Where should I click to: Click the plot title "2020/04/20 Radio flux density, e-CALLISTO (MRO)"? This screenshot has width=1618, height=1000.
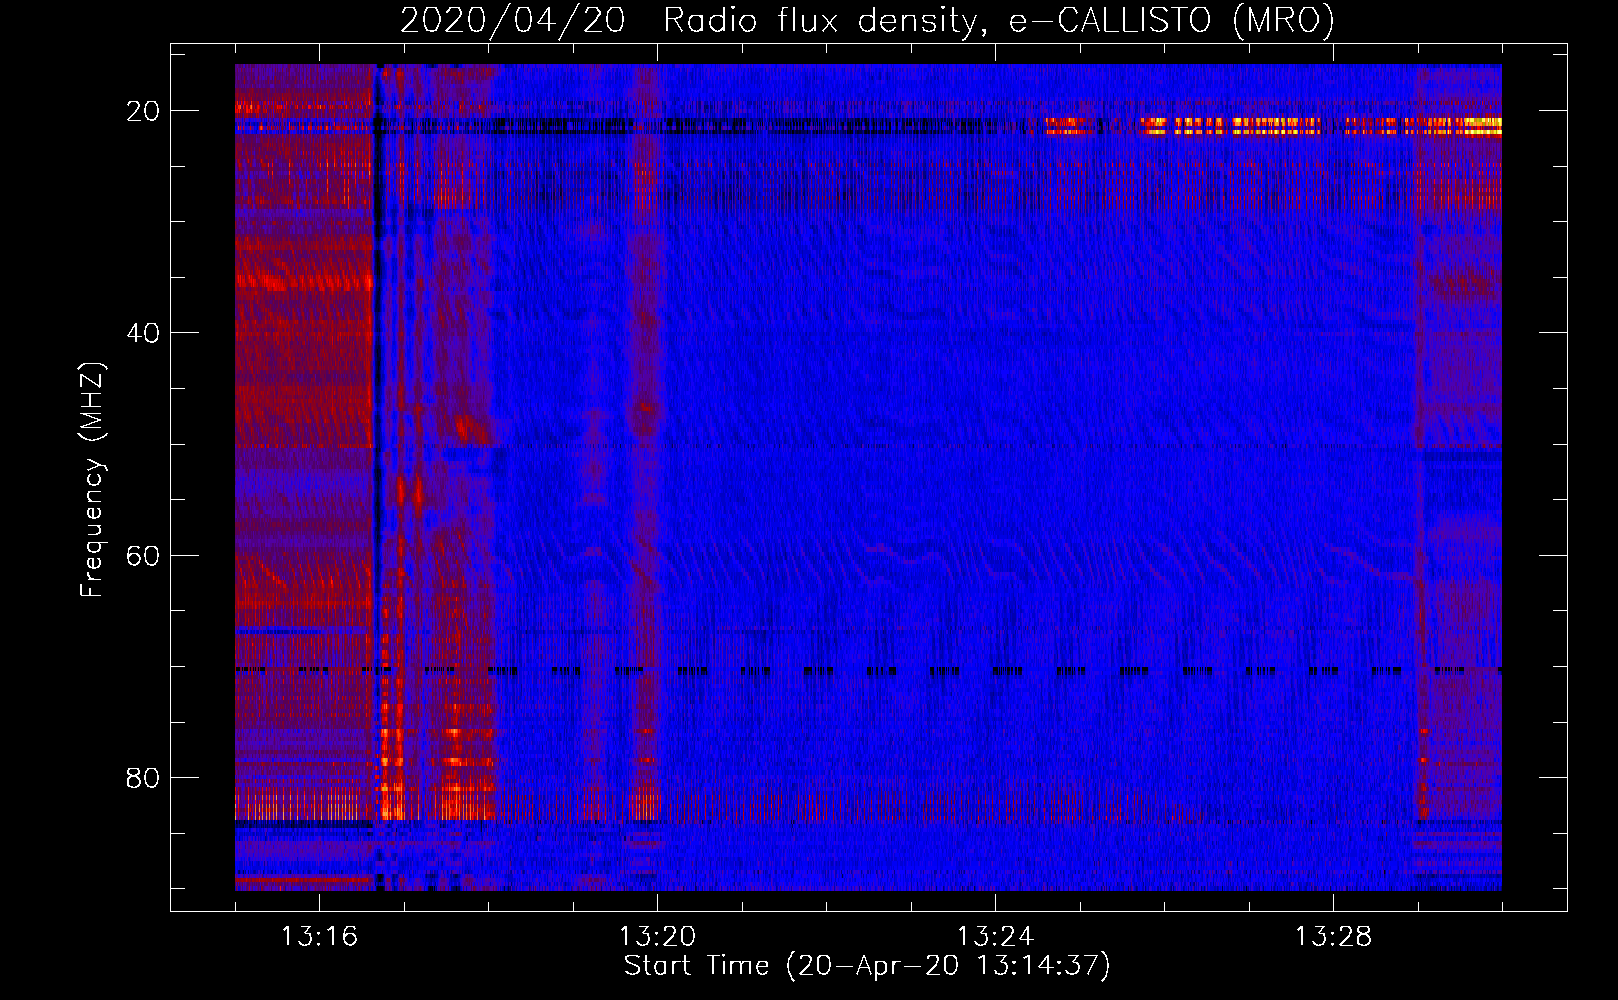coord(867,20)
